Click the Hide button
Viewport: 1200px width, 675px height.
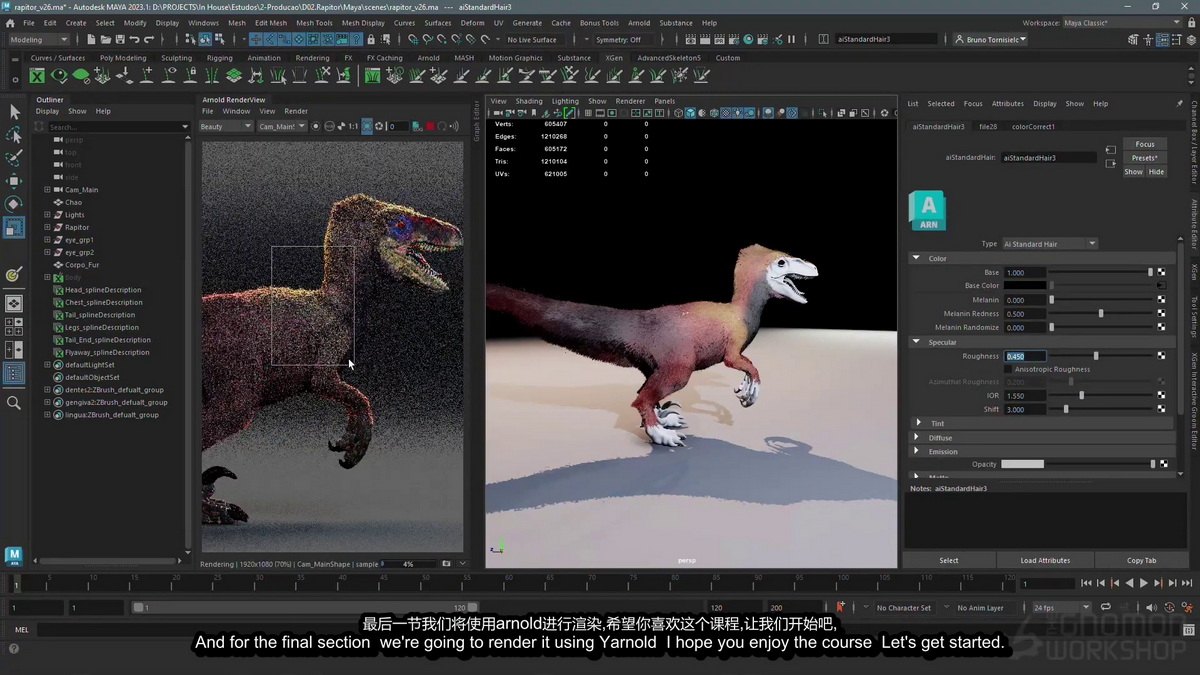pyautogui.click(x=1156, y=172)
